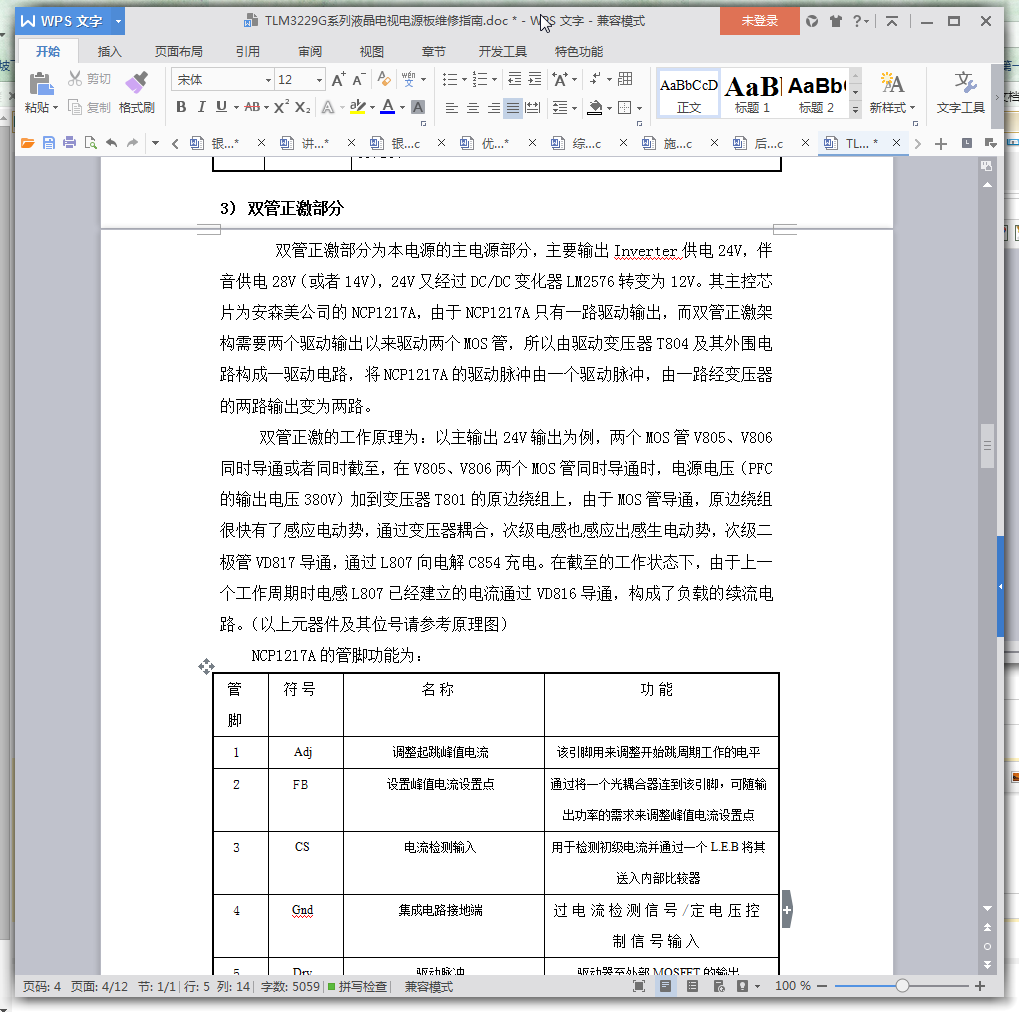Image resolution: width=1019 pixels, height=1012 pixels.
Task: Apply the 正文 body style
Action: [x=689, y=93]
